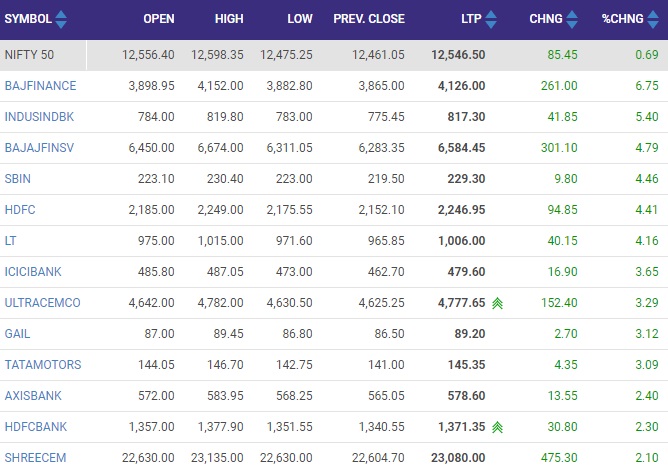
Task: Open the ICICIBANK symbol link
Action: tap(33, 272)
